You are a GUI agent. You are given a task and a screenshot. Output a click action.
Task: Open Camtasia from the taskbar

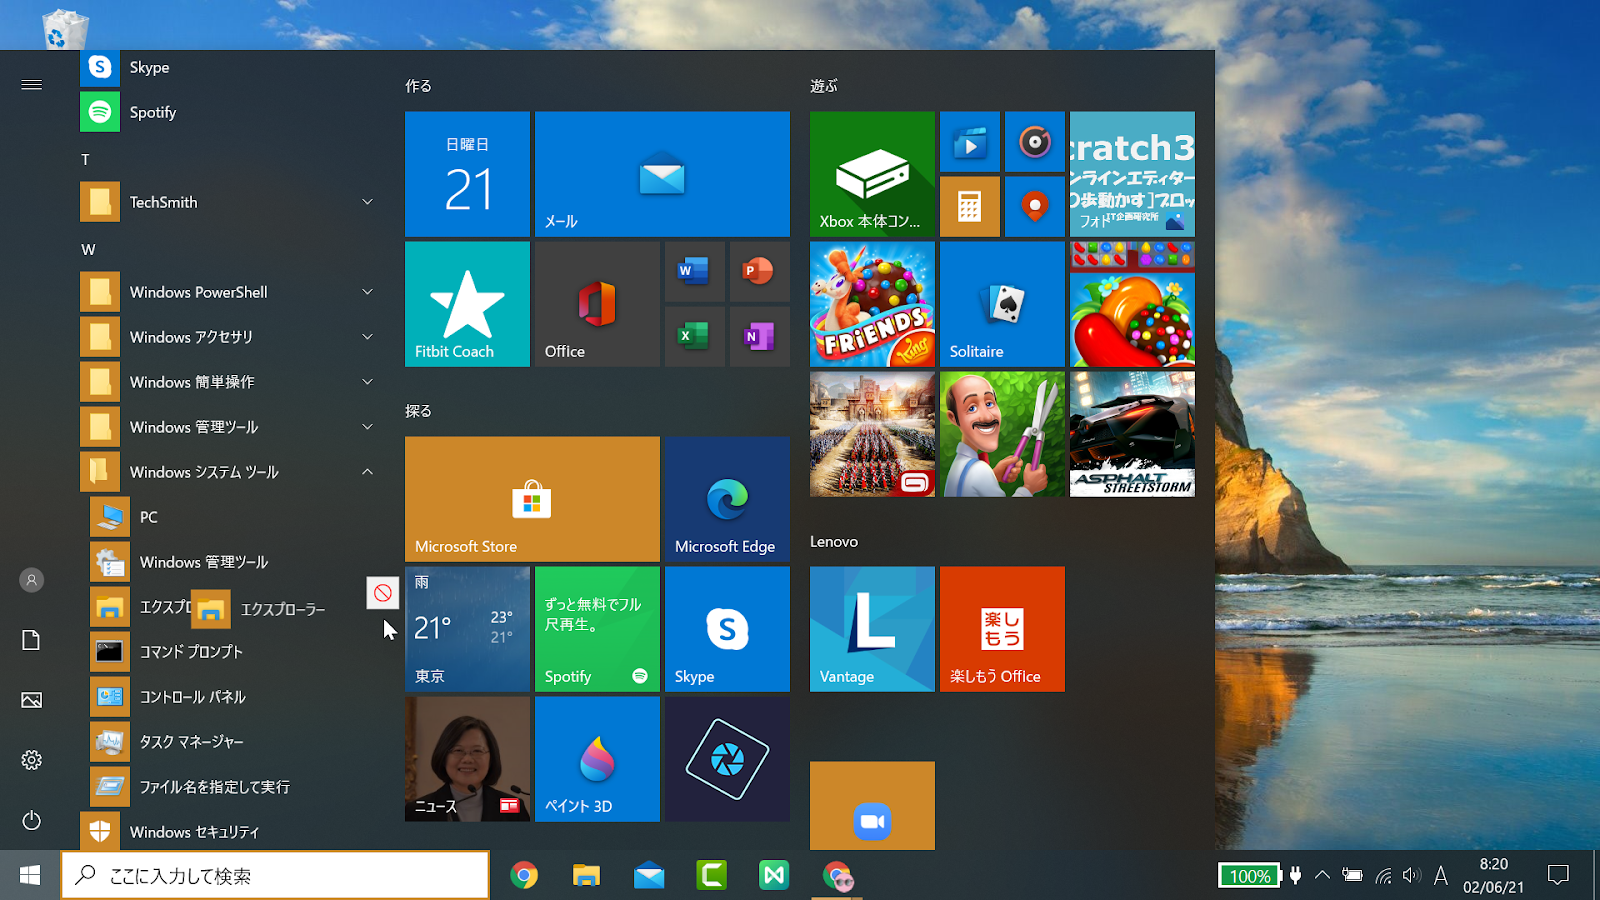click(711, 875)
